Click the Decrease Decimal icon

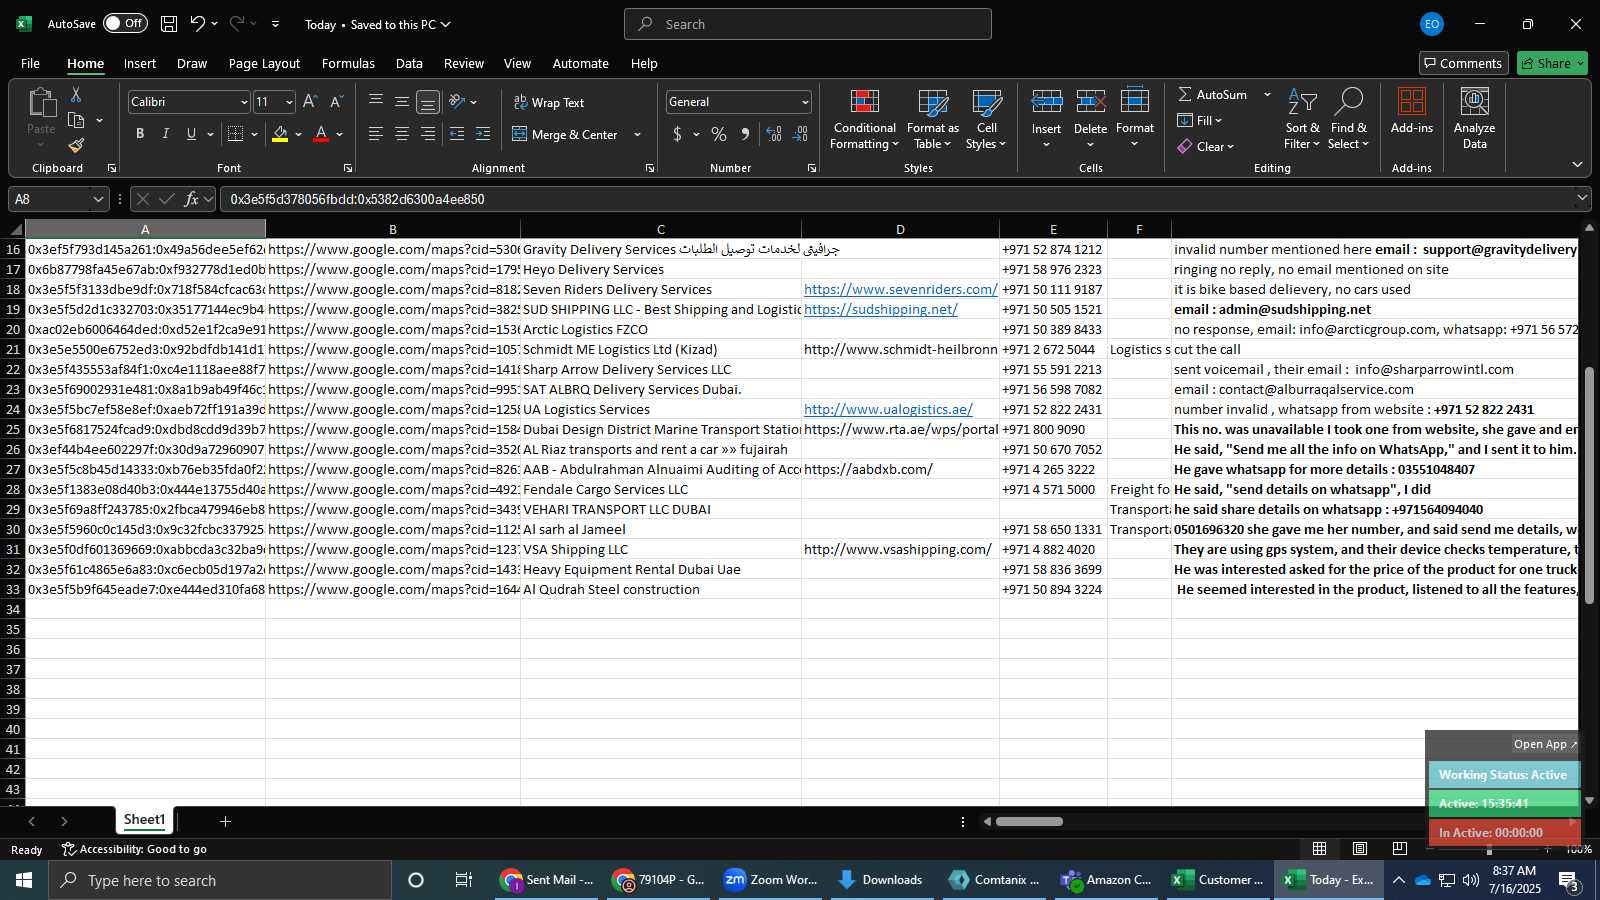point(800,134)
